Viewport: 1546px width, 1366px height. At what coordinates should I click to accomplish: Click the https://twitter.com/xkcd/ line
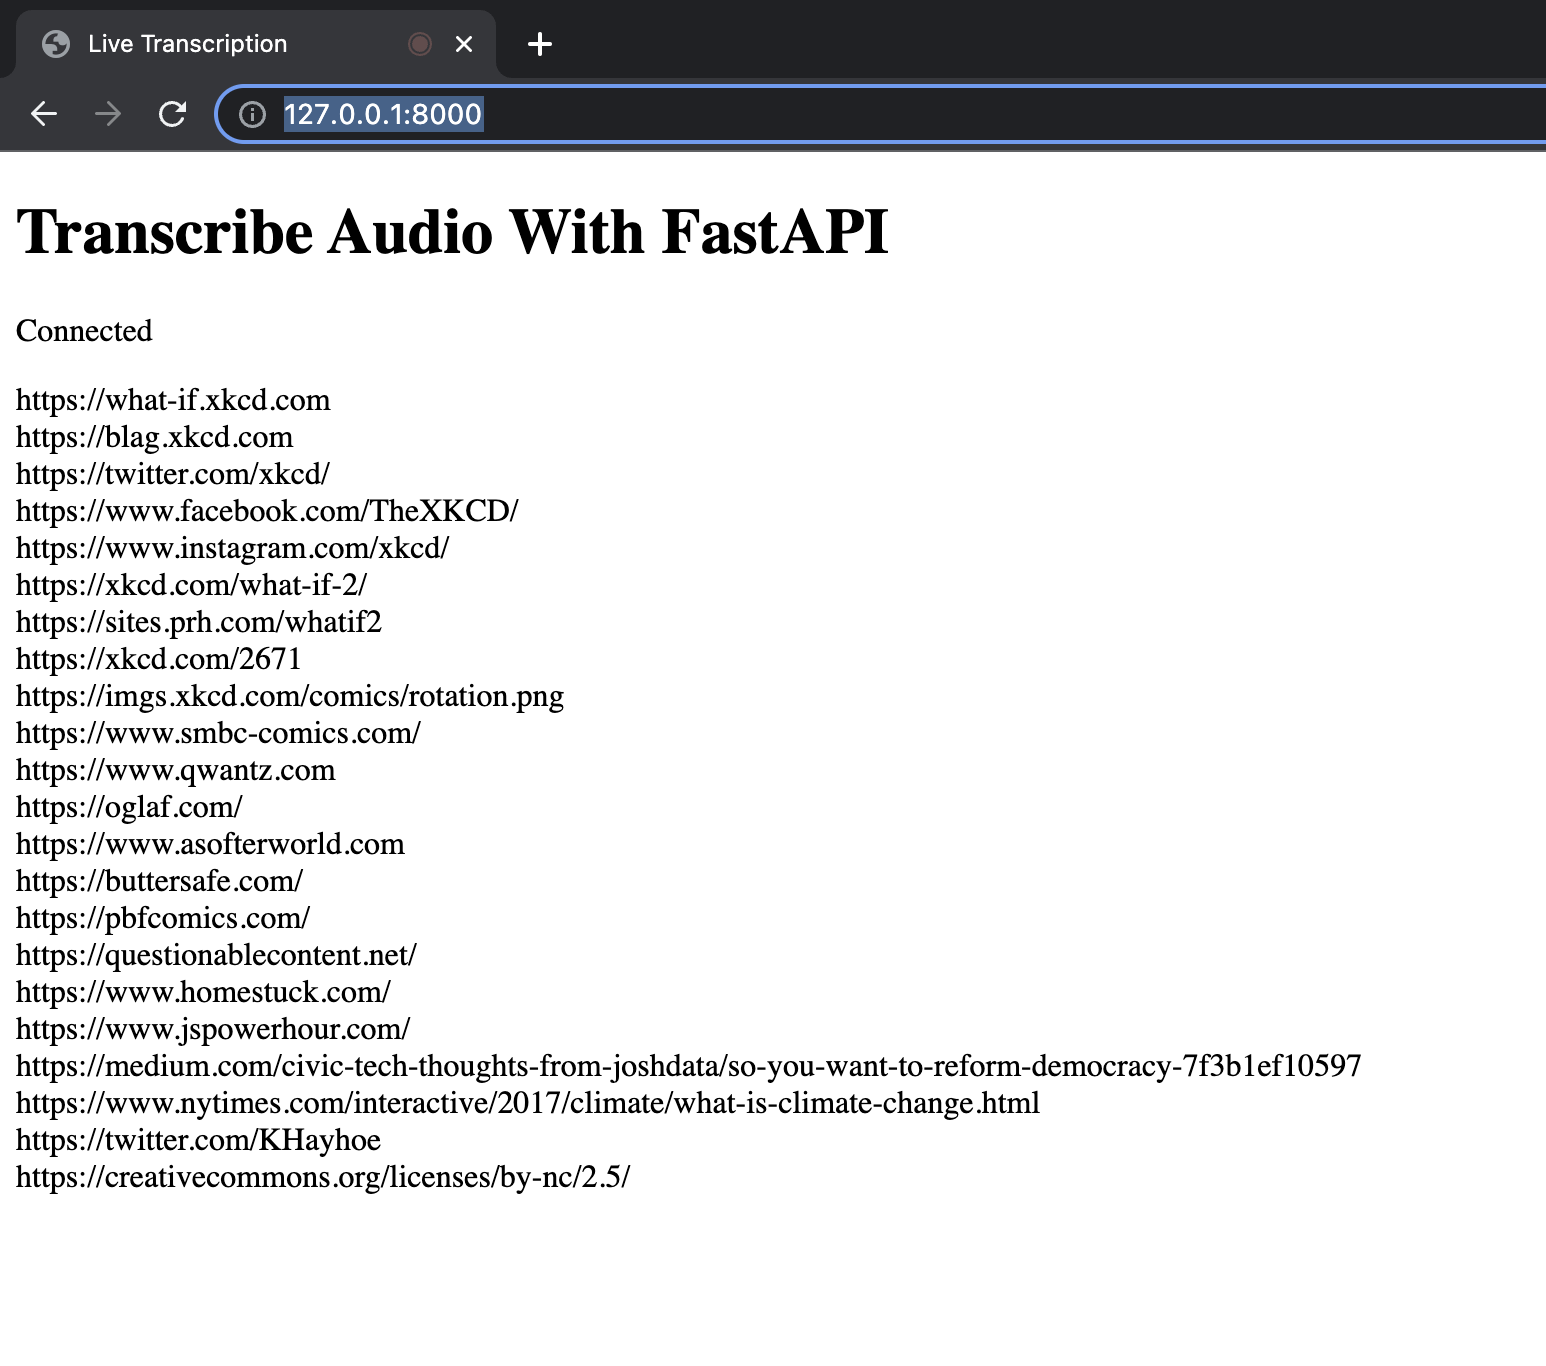tap(172, 474)
